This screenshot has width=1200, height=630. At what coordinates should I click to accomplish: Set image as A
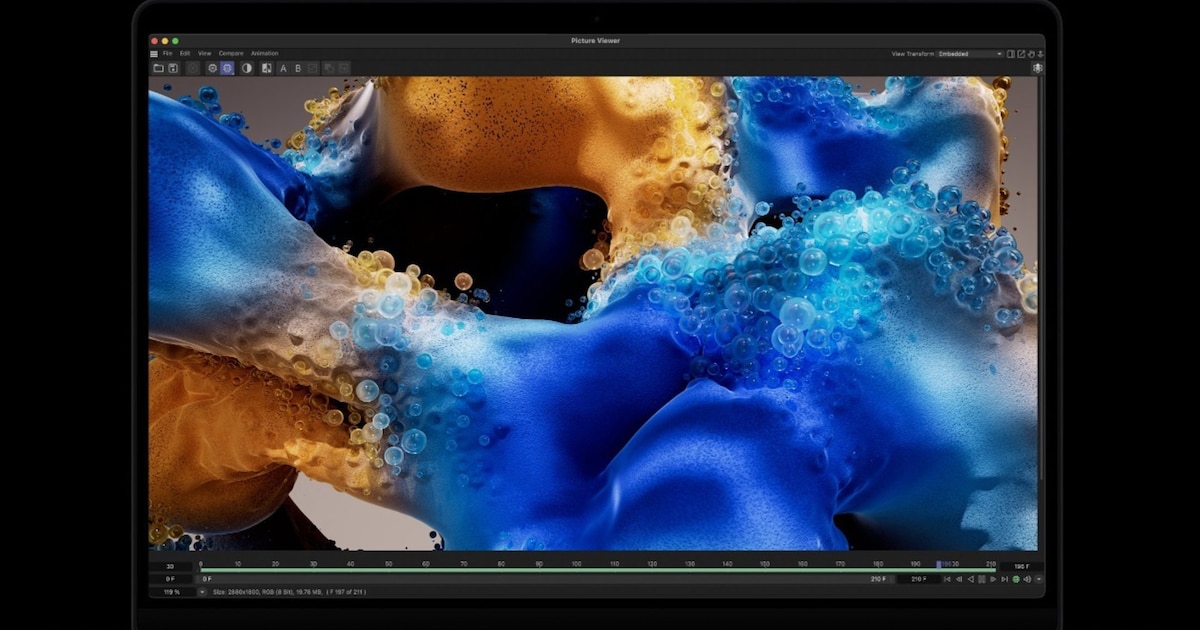(x=283, y=68)
